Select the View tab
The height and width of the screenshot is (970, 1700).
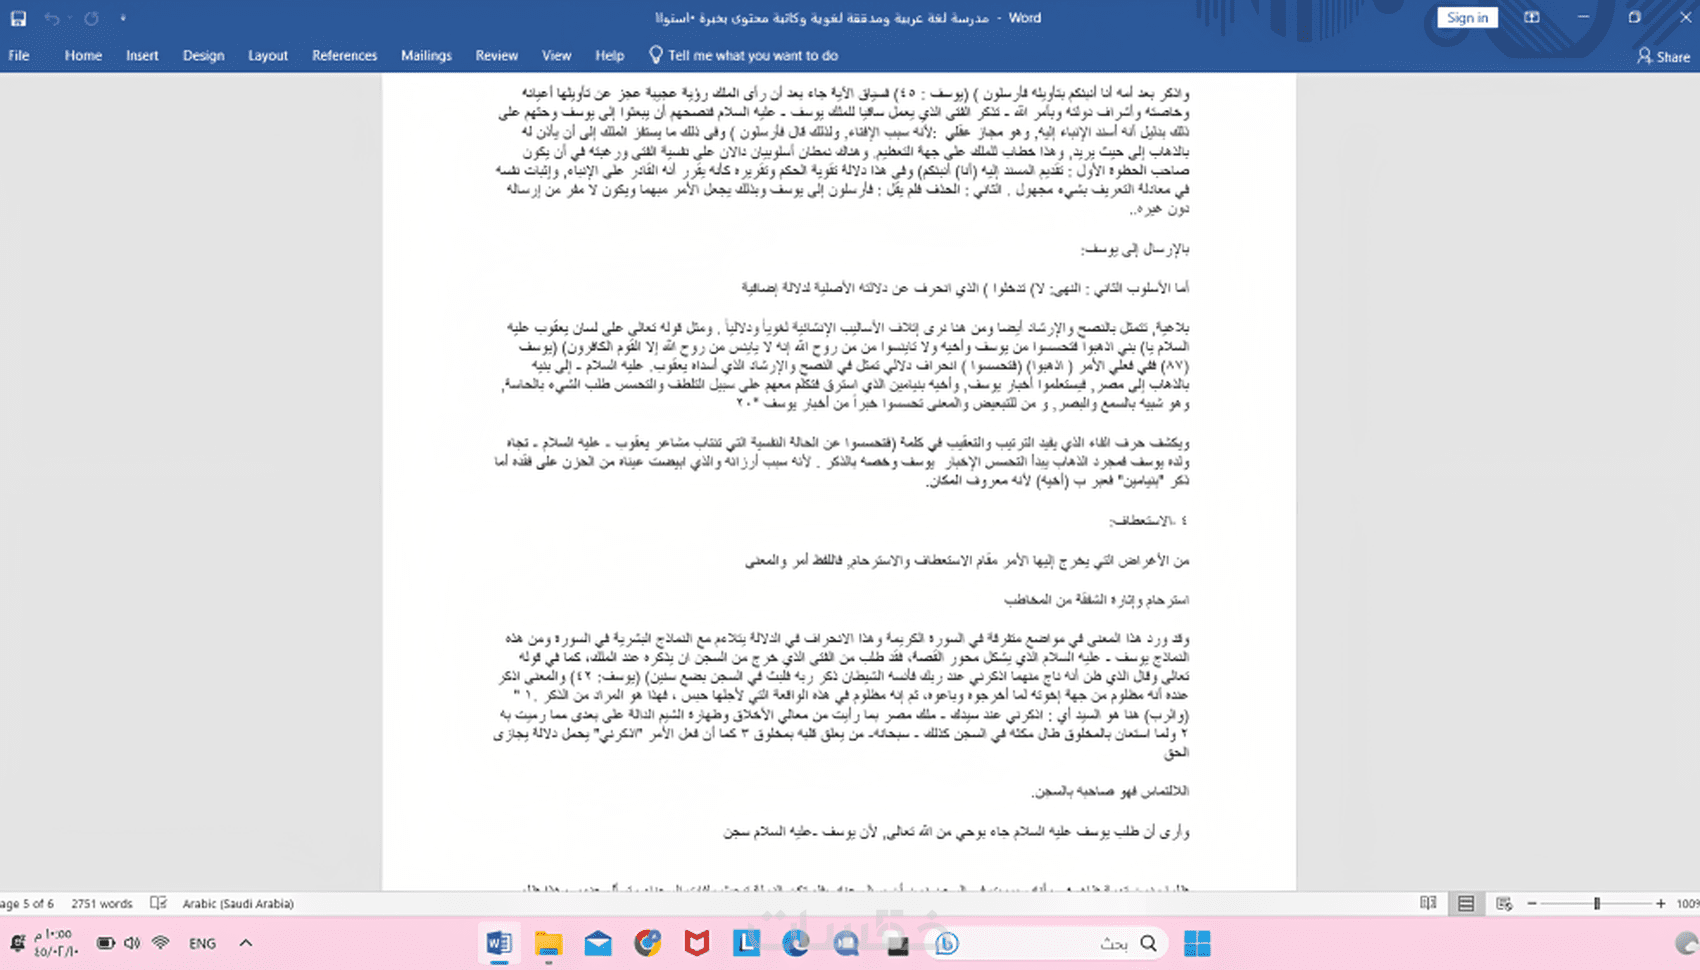[556, 56]
